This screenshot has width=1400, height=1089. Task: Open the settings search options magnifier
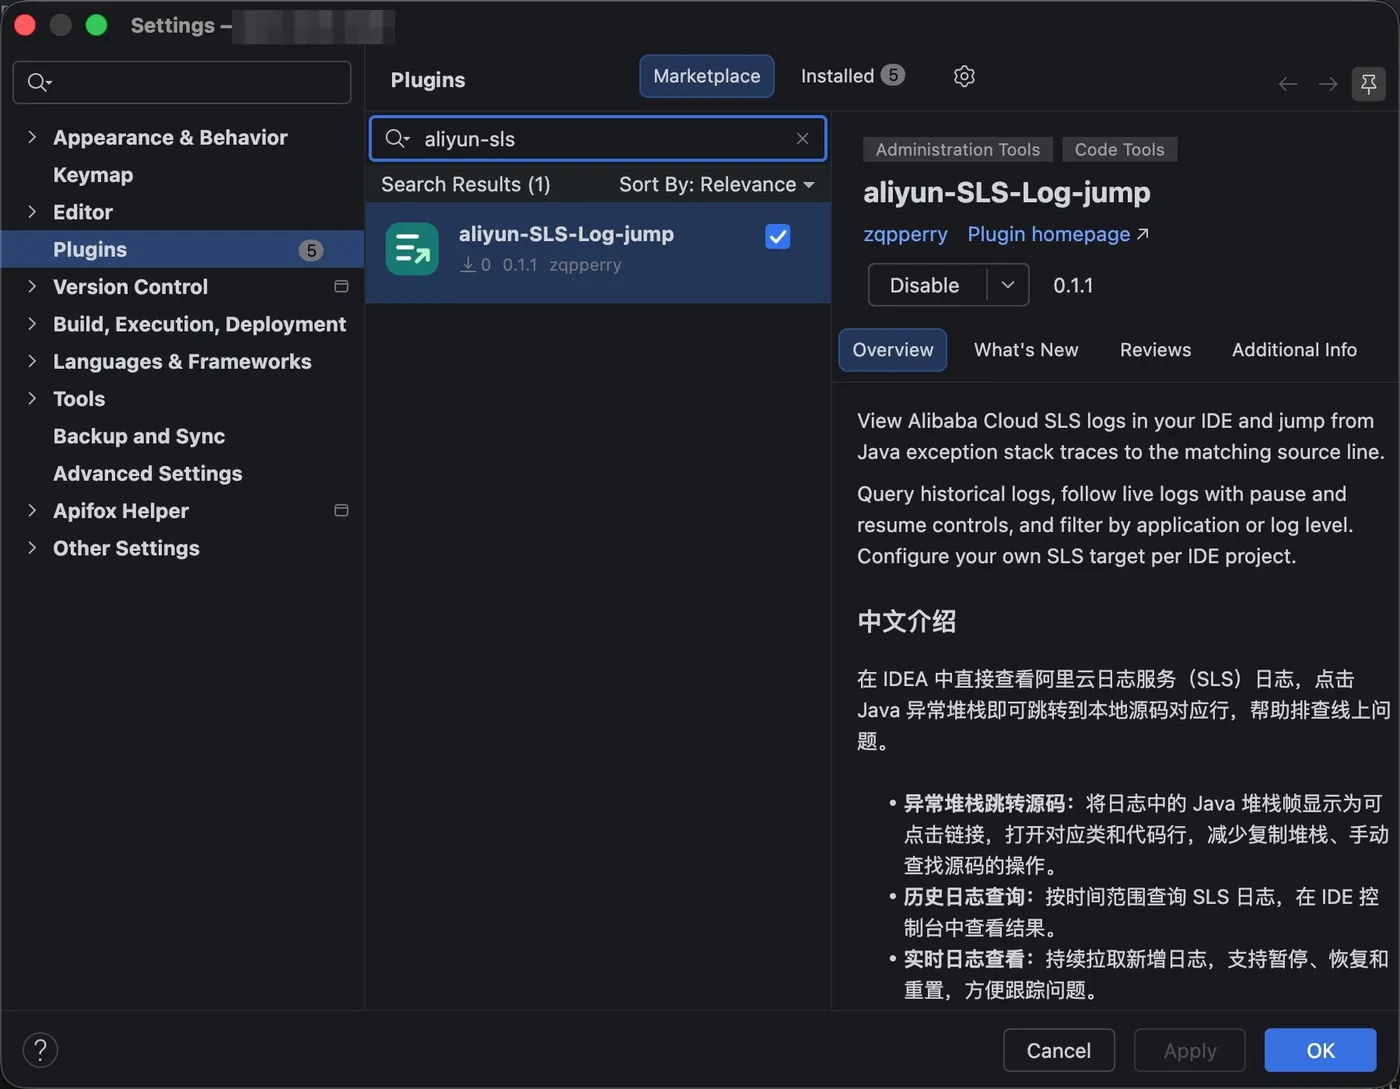[x=40, y=82]
